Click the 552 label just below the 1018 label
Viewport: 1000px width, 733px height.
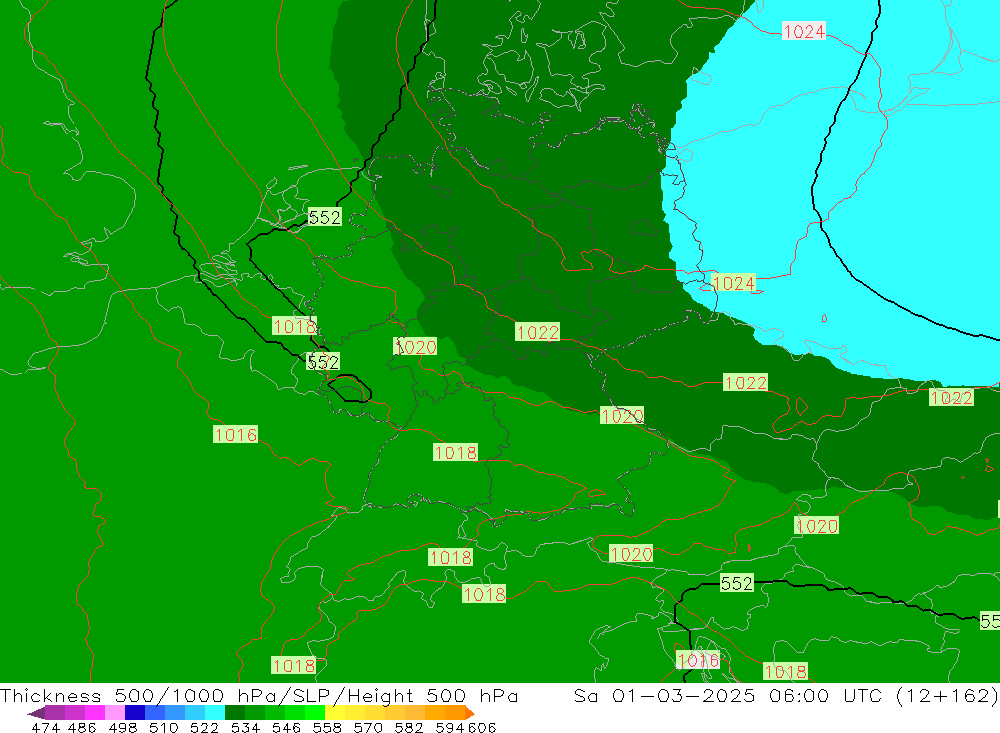click(x=323, y=362)
